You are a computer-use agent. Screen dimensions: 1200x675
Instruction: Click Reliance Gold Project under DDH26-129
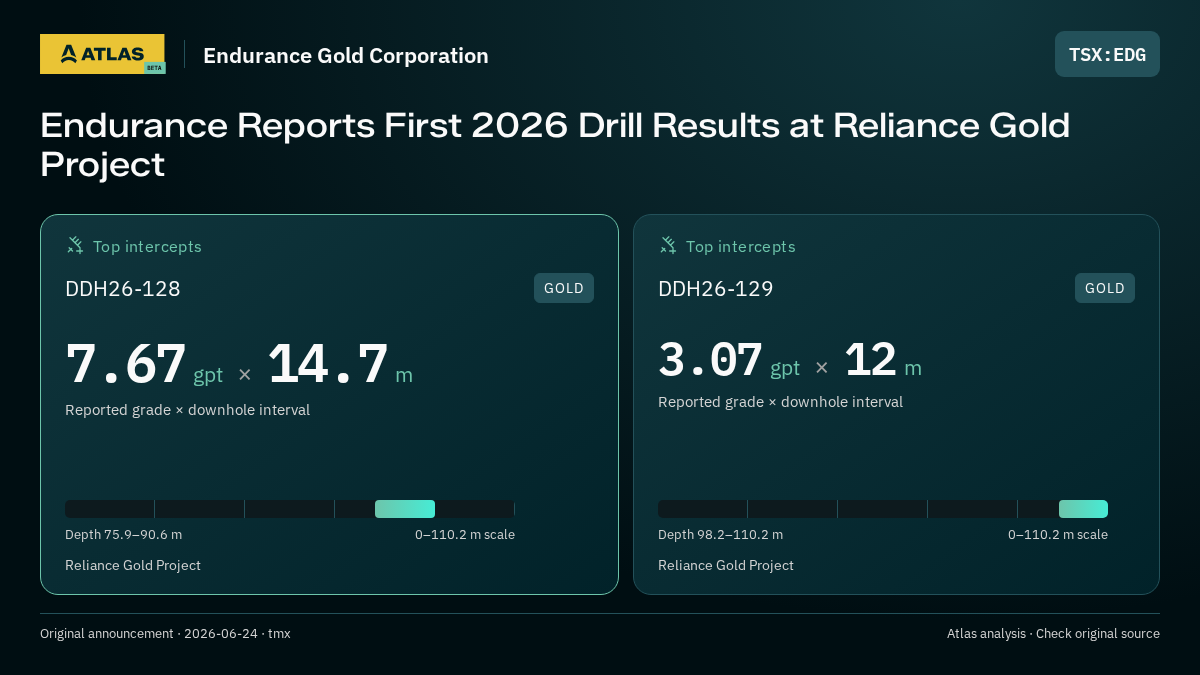coord(726,566)
